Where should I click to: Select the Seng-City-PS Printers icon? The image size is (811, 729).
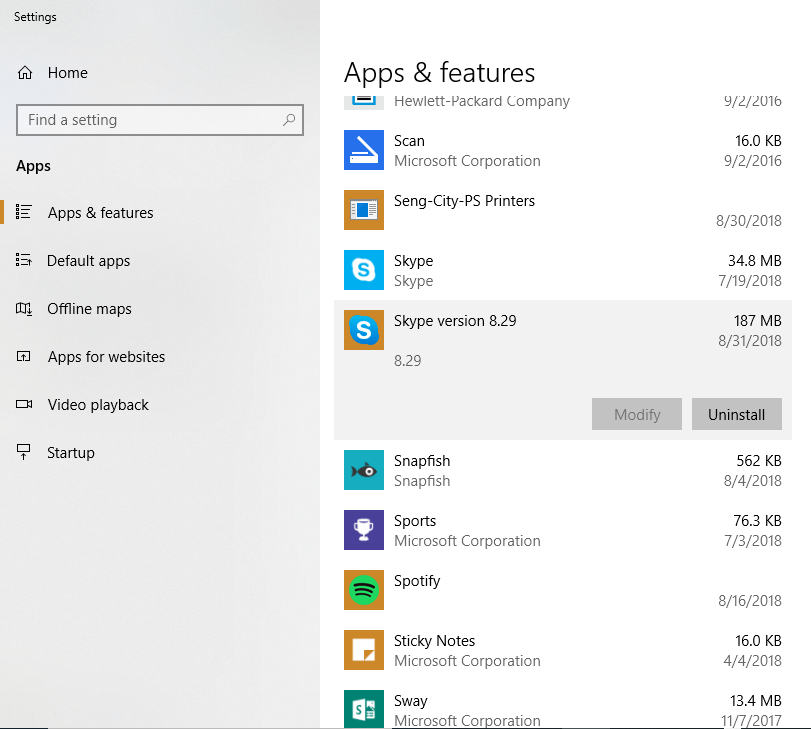pos(363,210)
